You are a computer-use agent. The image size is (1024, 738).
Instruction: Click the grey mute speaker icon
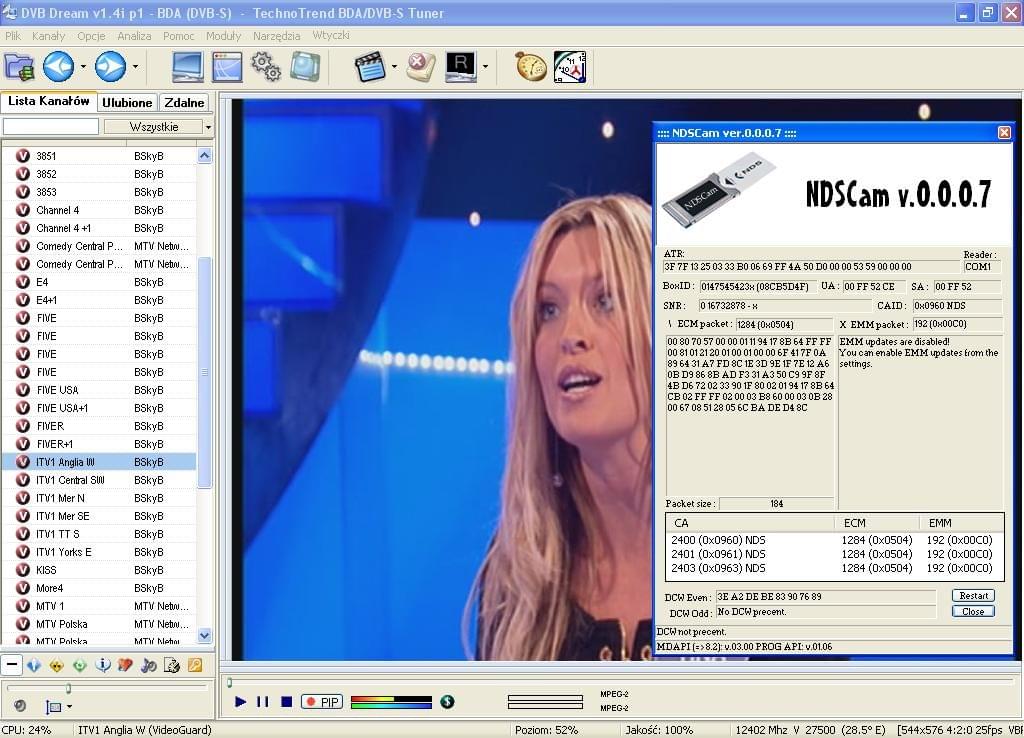pos(20,705)
